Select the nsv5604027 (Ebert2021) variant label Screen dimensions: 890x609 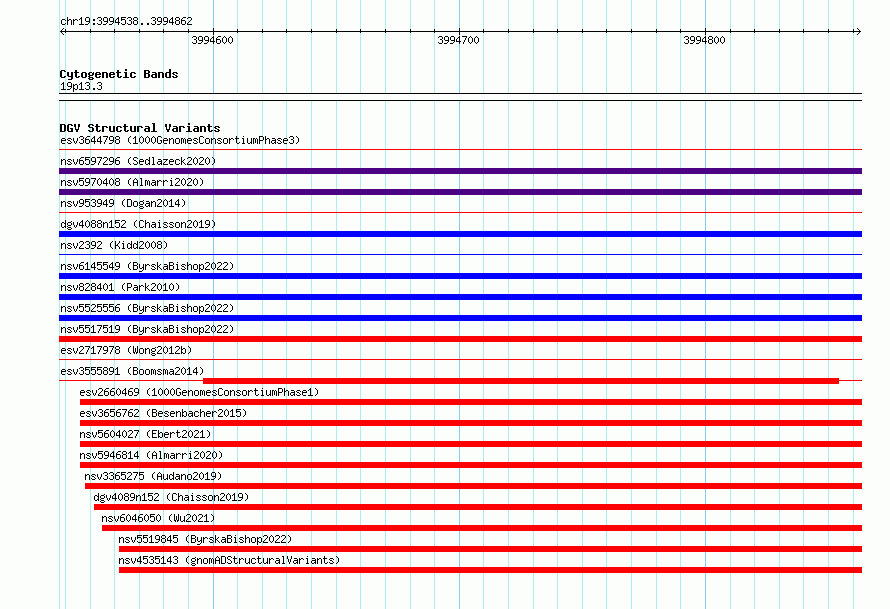[x=145, y=434]
